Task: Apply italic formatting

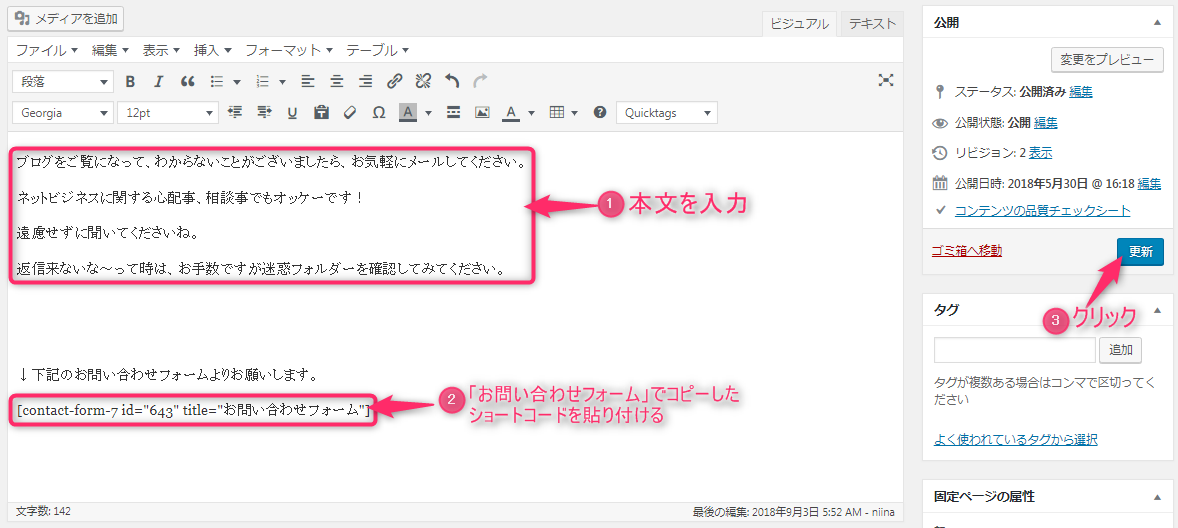Action: 158,81
